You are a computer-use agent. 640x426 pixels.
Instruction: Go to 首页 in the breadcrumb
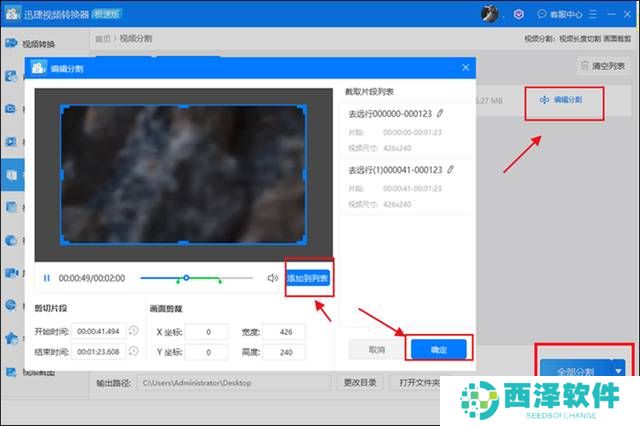tap(103, 38)
